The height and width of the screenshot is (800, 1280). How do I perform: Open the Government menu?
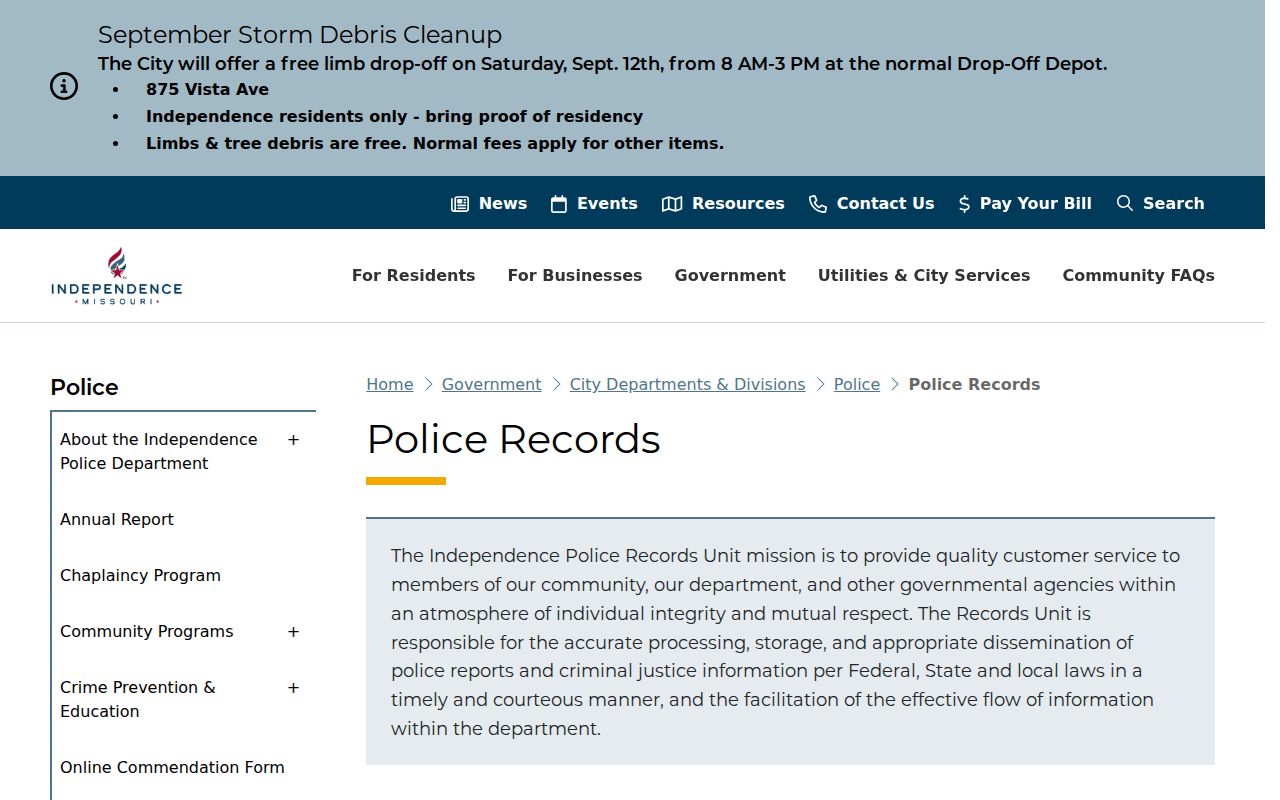730,275
